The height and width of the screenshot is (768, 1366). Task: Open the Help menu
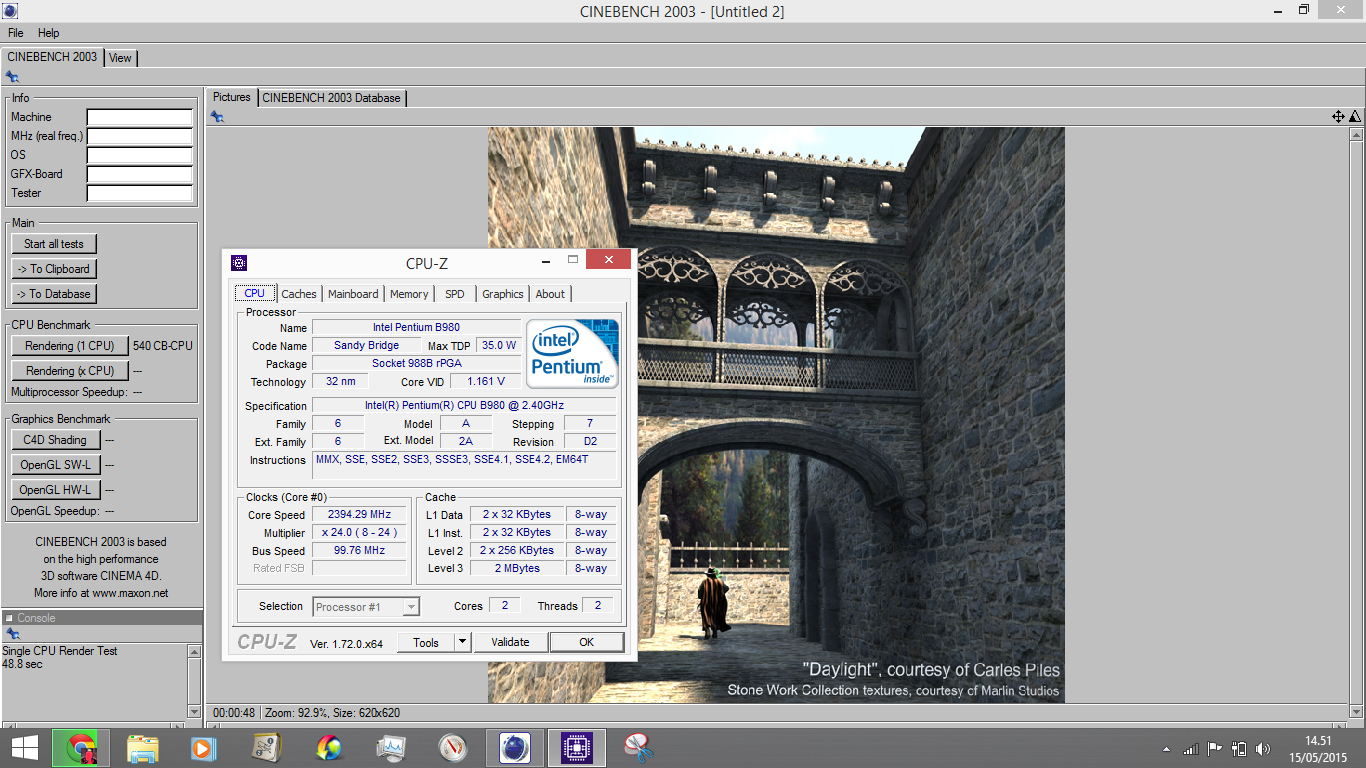coord(49,33)
